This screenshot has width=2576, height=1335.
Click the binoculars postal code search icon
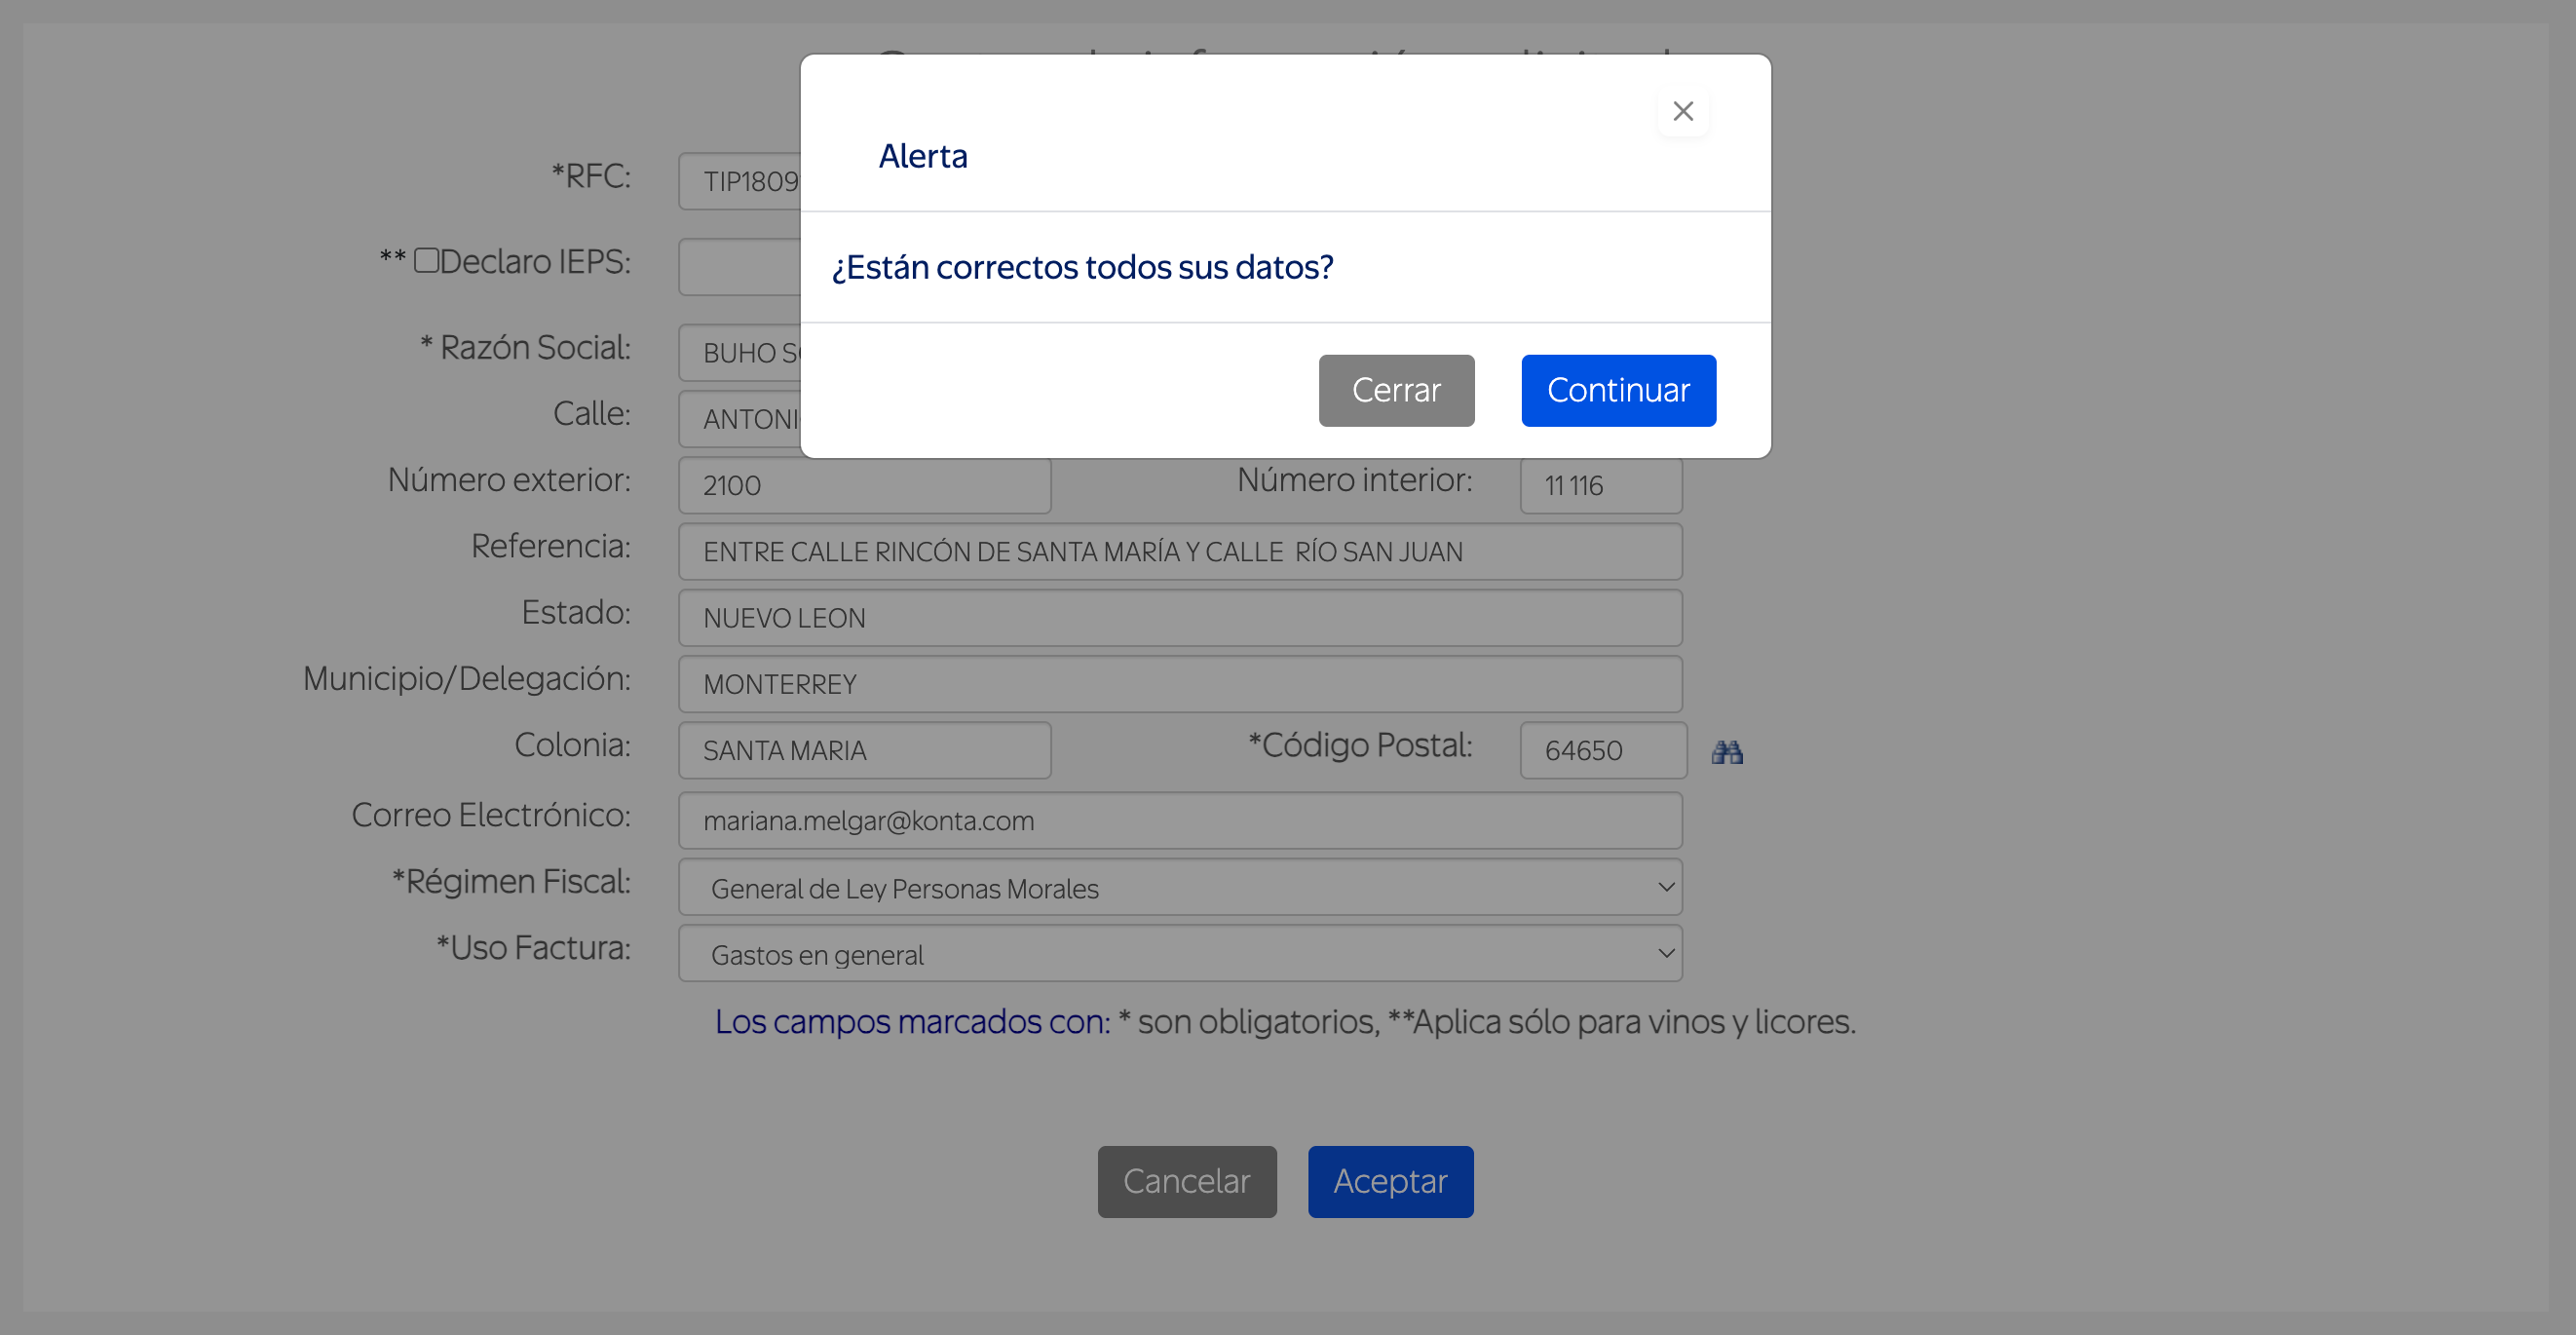pyautogui.click(x=1726, y=752)
